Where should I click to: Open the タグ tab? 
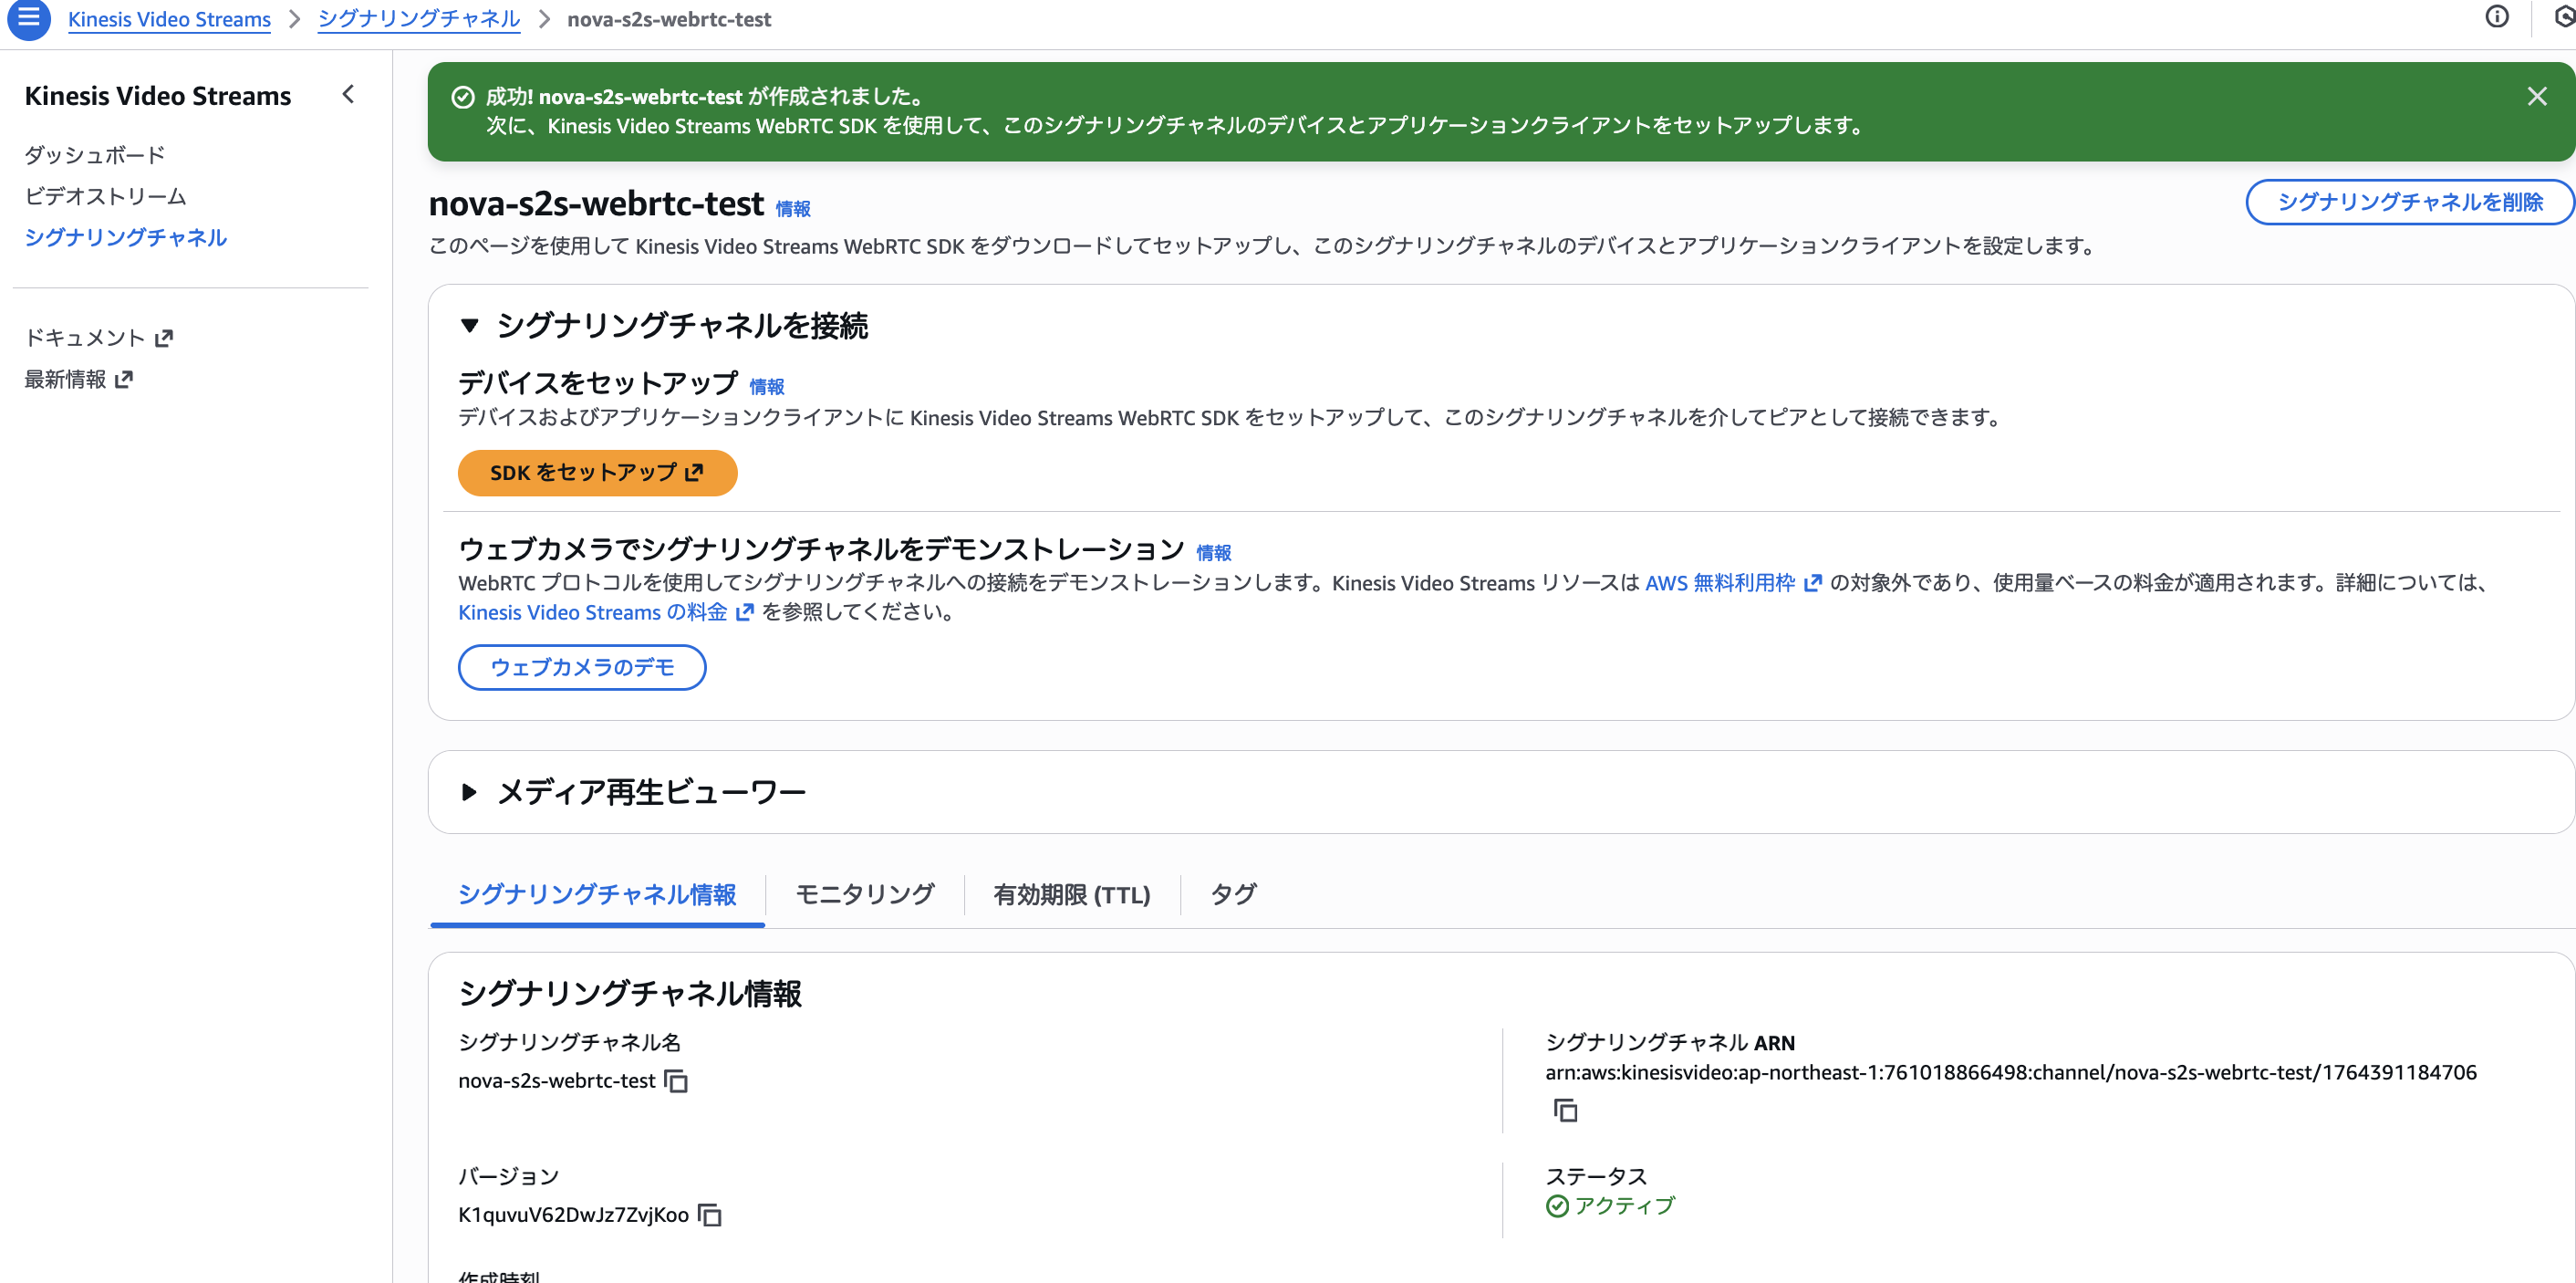pyautogui.click(x=1231, y=895)
